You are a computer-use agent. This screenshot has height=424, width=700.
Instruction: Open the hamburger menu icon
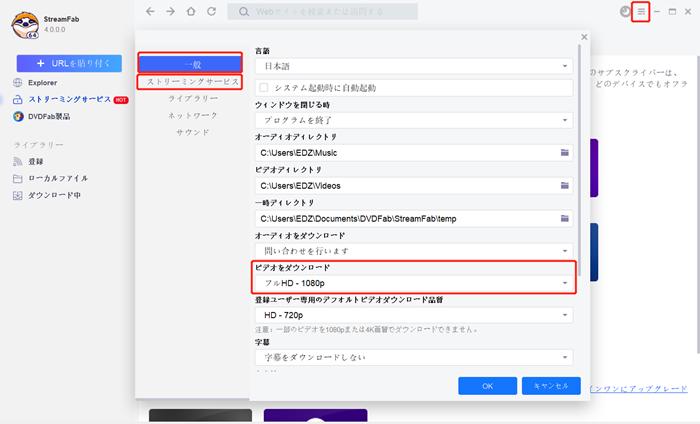click(x=641, y=12)
